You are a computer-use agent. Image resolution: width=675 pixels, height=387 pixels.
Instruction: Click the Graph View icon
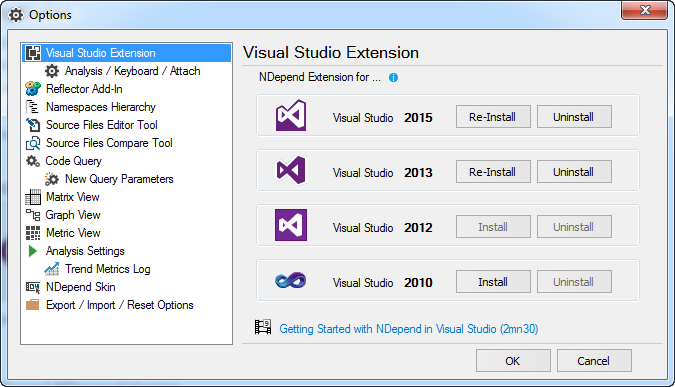tap(33, 215)
